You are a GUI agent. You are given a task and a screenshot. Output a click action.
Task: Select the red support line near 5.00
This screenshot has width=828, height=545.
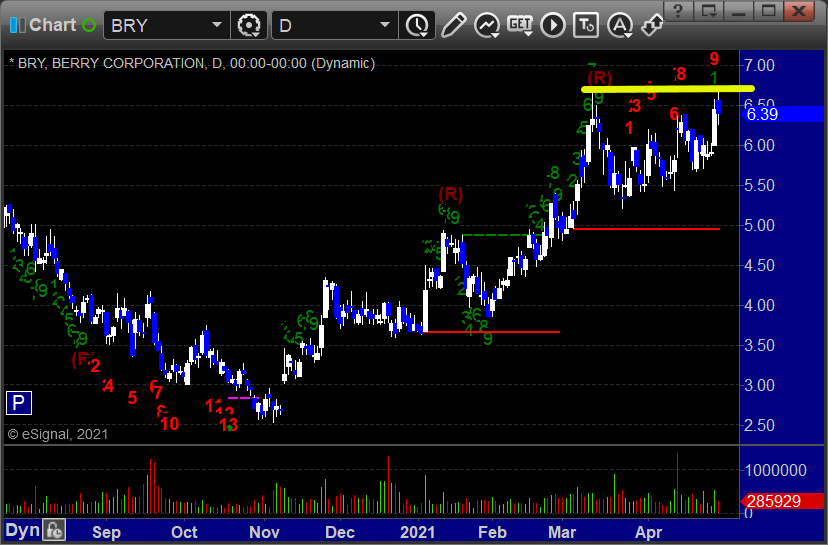coord(647,229)
